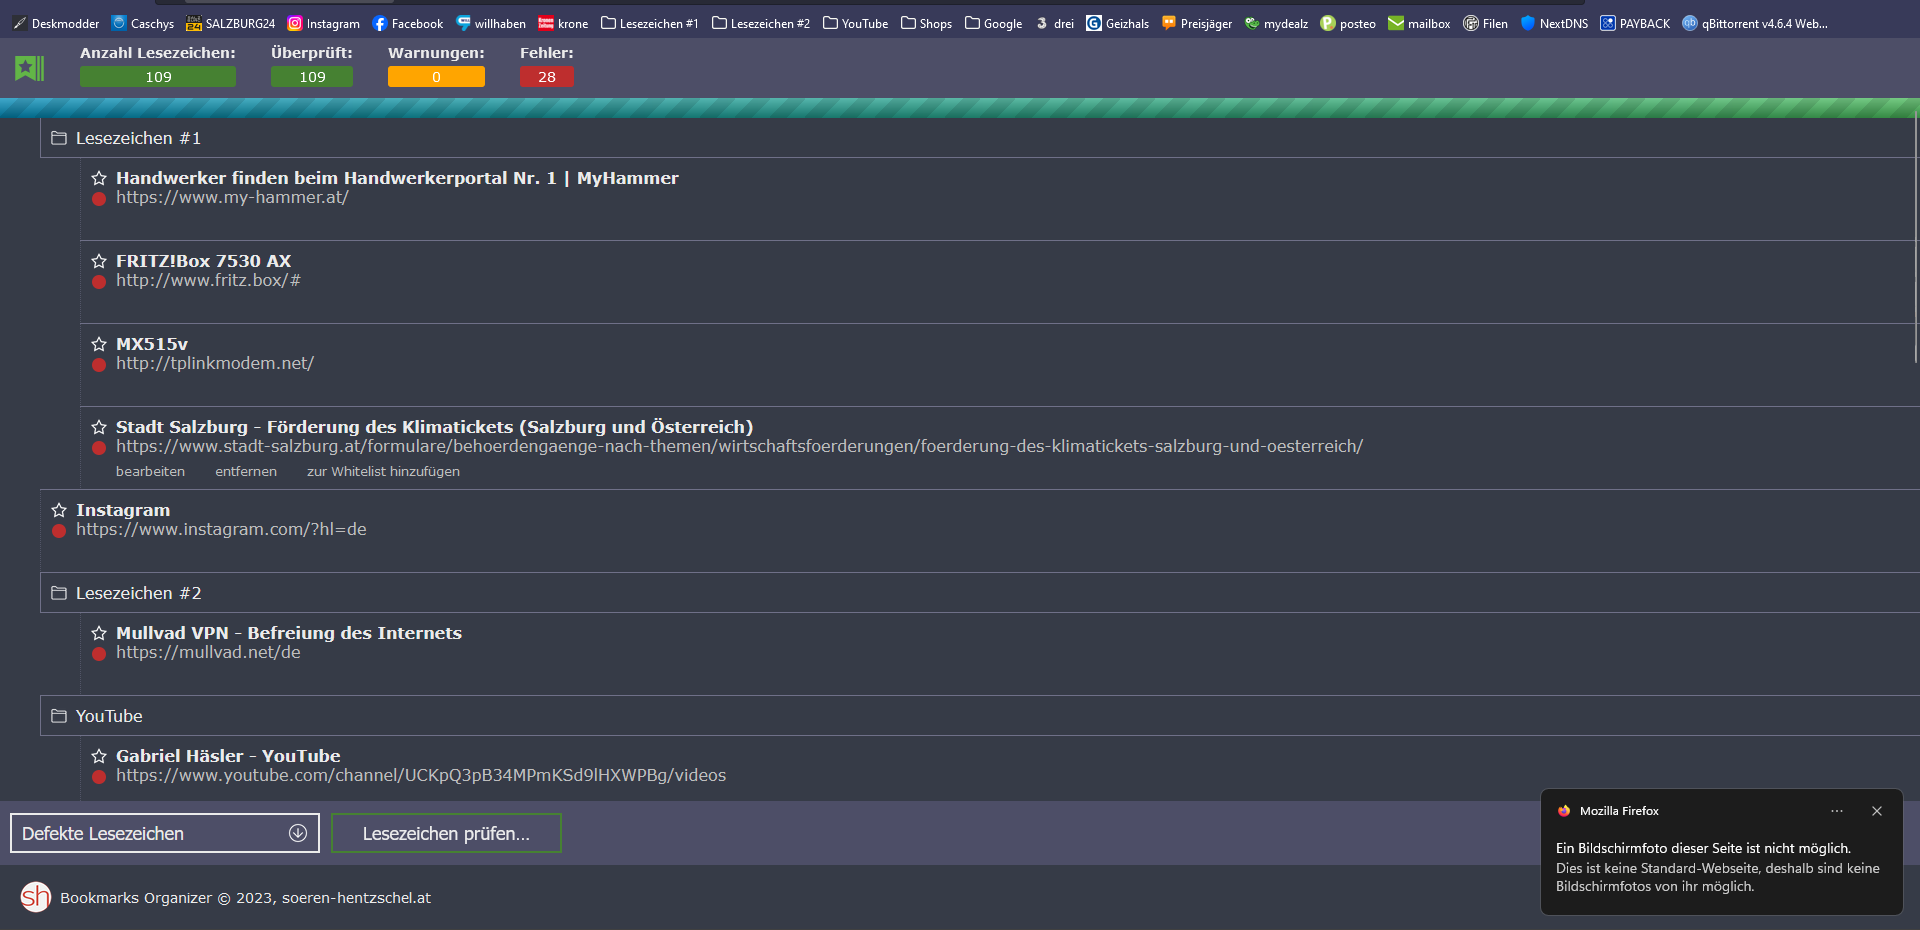This screenshot has width=1920, height=930.
Task: Open the Caschys bookmark
Action: [x=143, y=23]
